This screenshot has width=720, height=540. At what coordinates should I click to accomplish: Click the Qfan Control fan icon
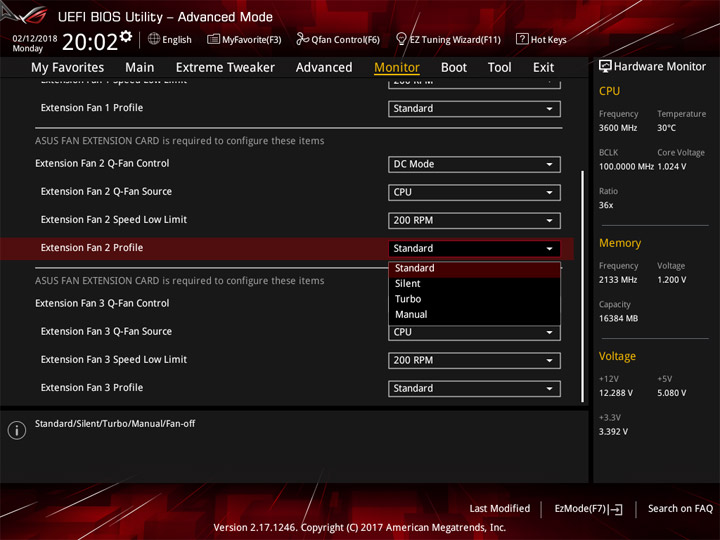[302, 39]
